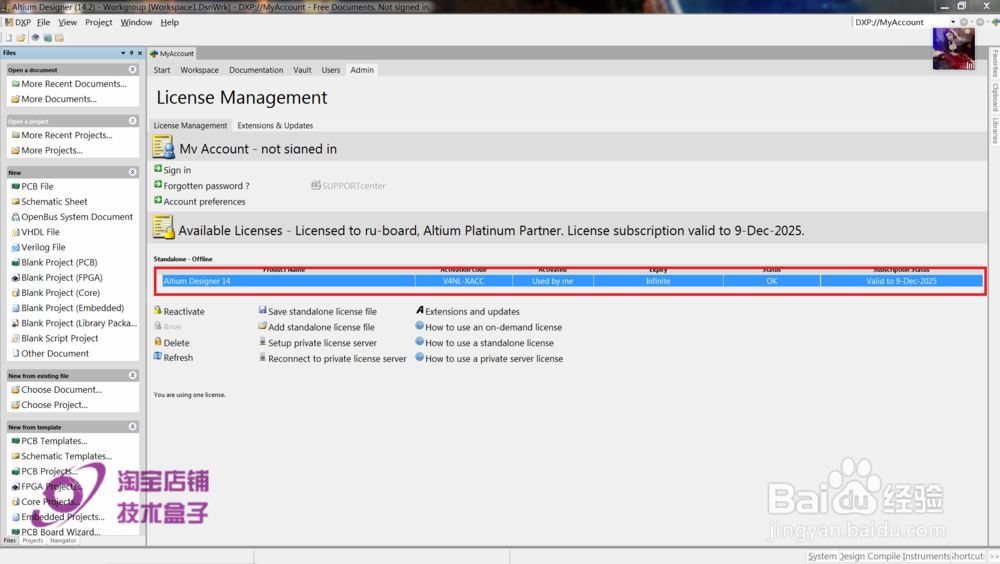
Task: Pin the Files panel with pushpin icon
Action: (x=131, y=53)
